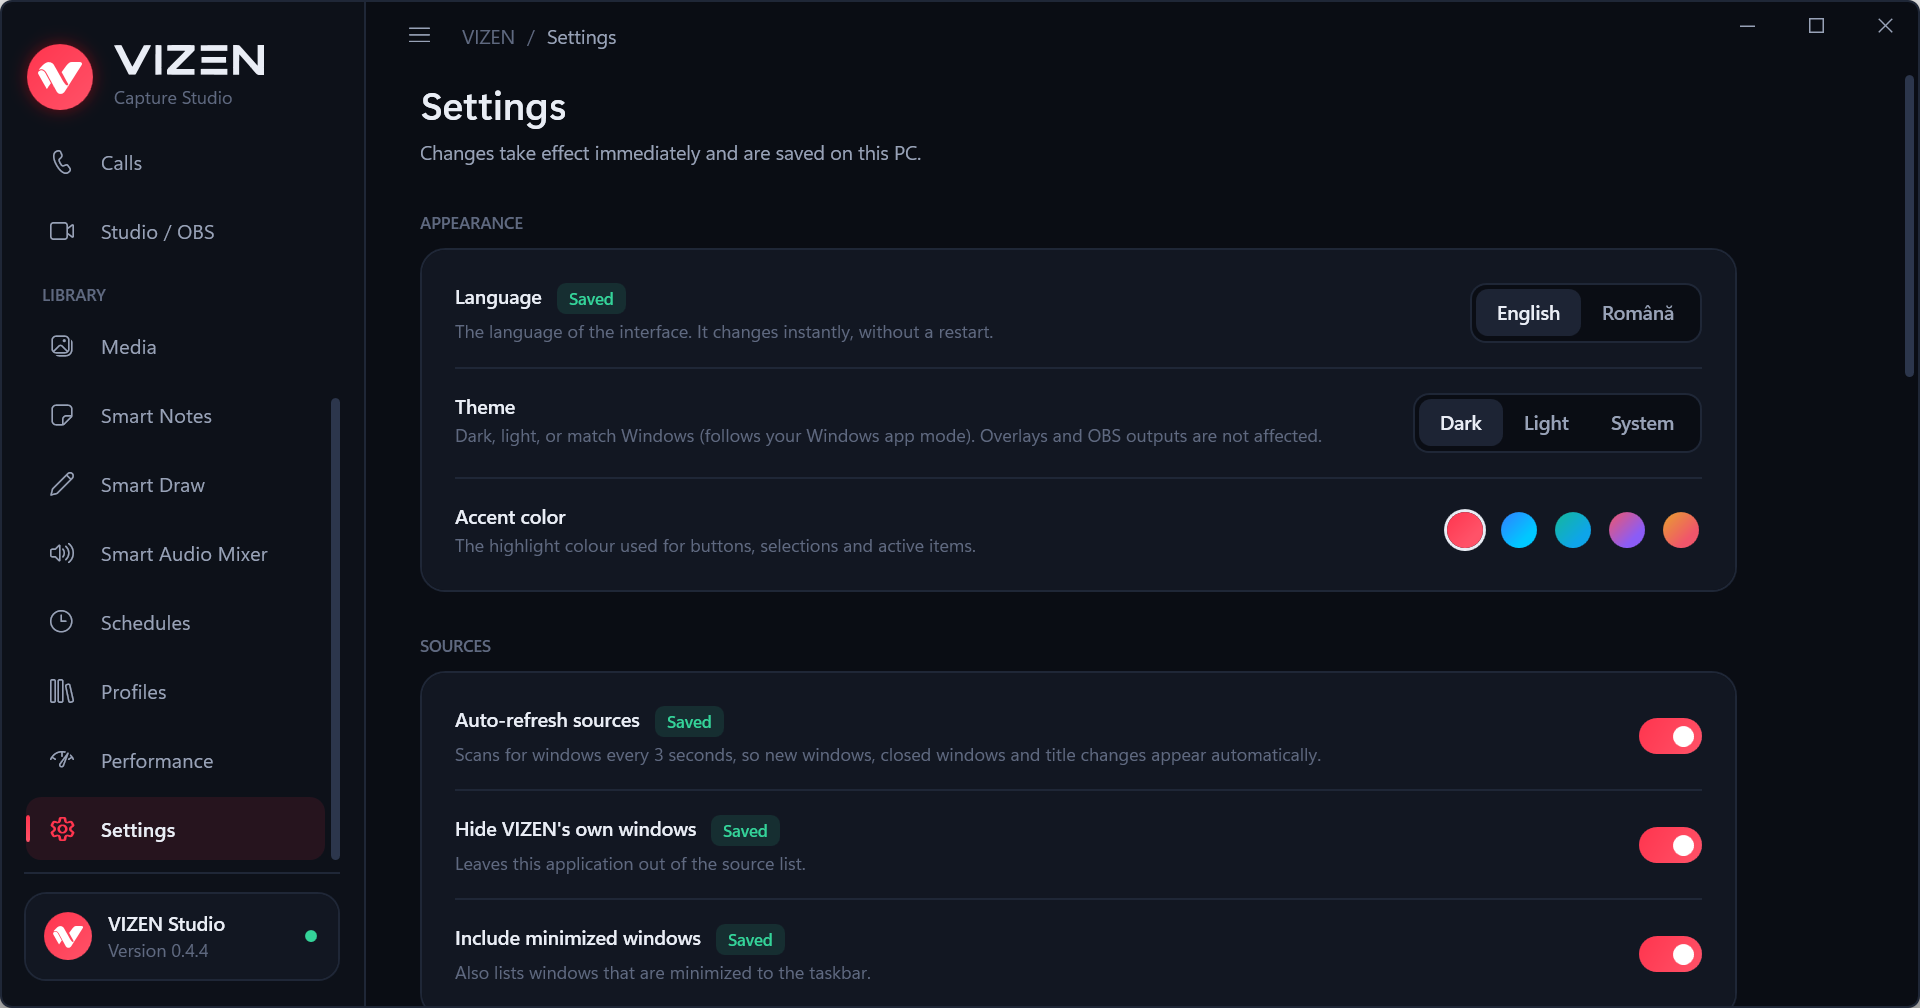This screenshot has width=1920, height=1008.
Task: Open Calls via the phone icon
Action: click(62, 162)
